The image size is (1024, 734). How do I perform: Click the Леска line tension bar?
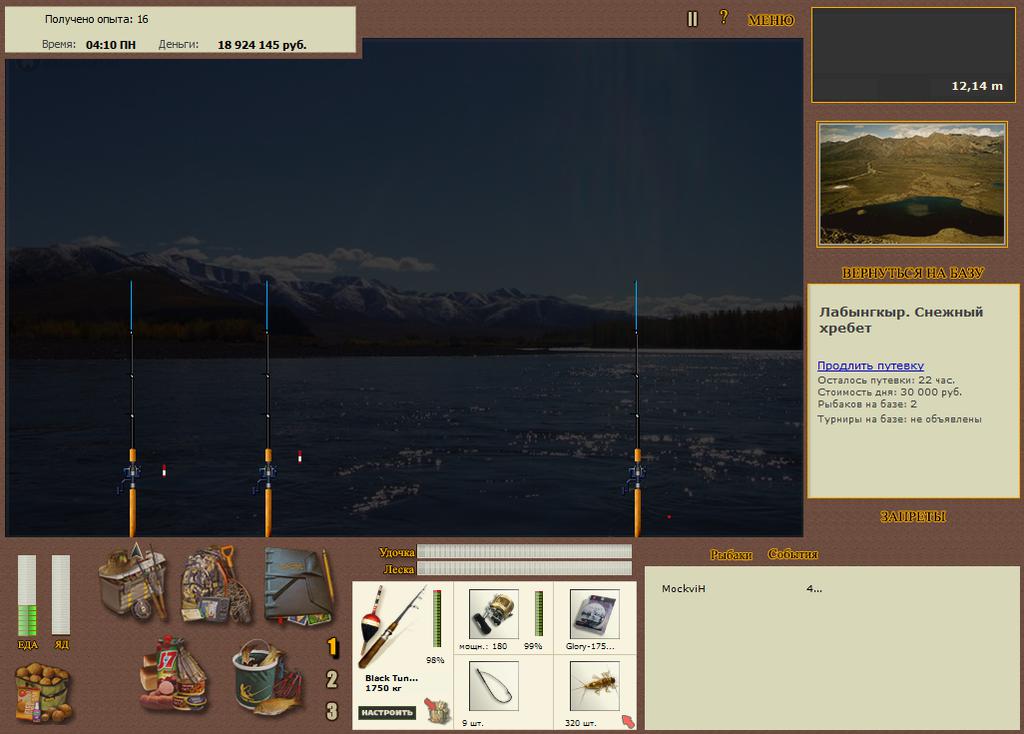524,569
